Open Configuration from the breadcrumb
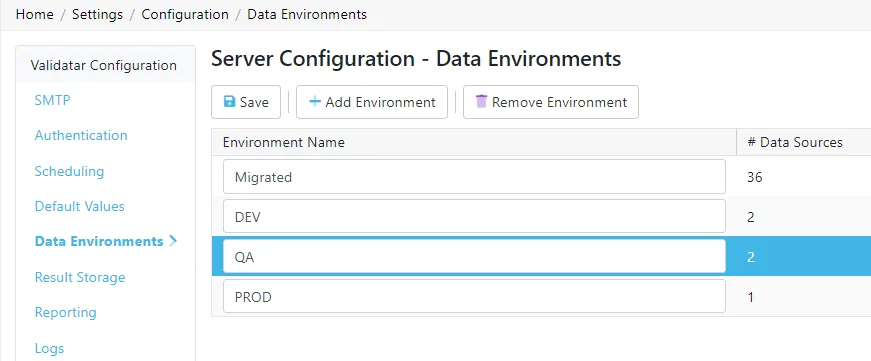The image size is (871, 361). pos(185,14)
